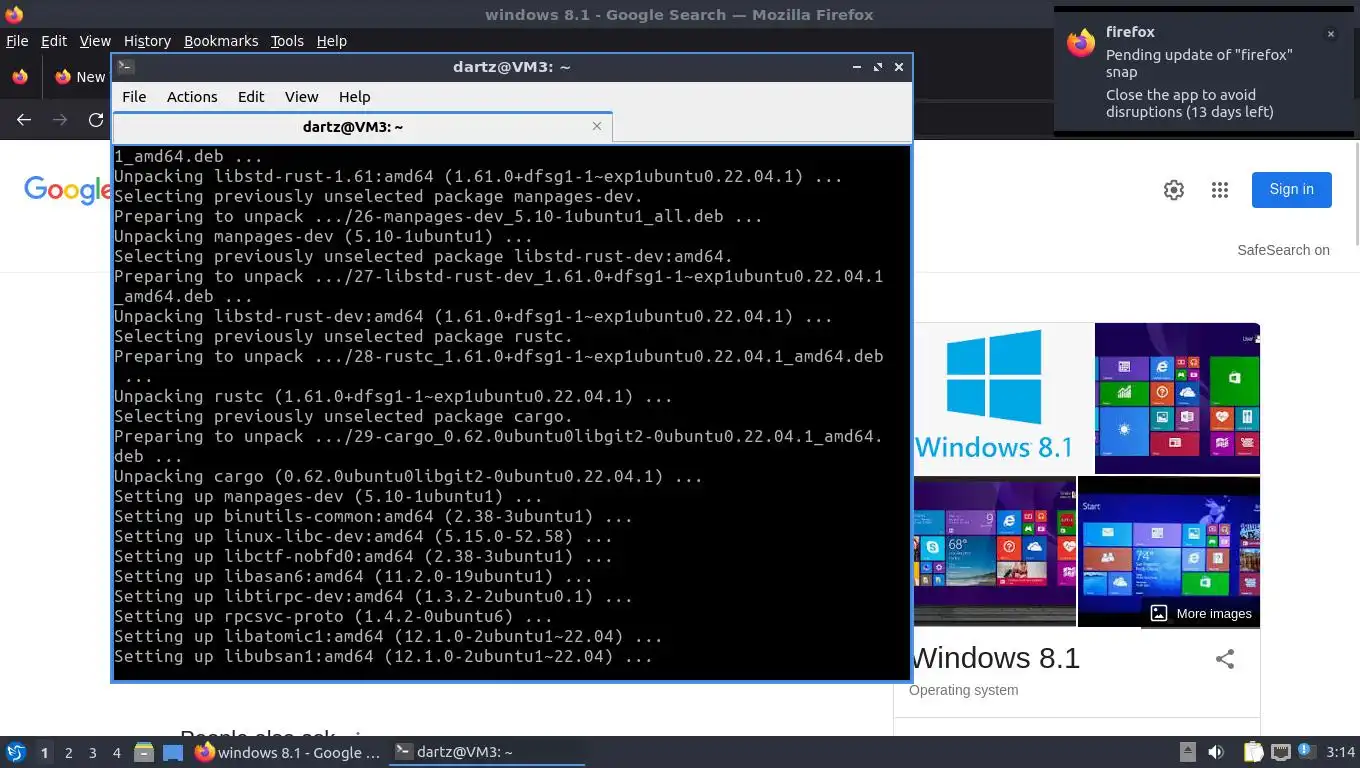Switch to workspace 4 in the taskbar
Image resolution: width=1360 pixels, height=768 pixels.
117,753
